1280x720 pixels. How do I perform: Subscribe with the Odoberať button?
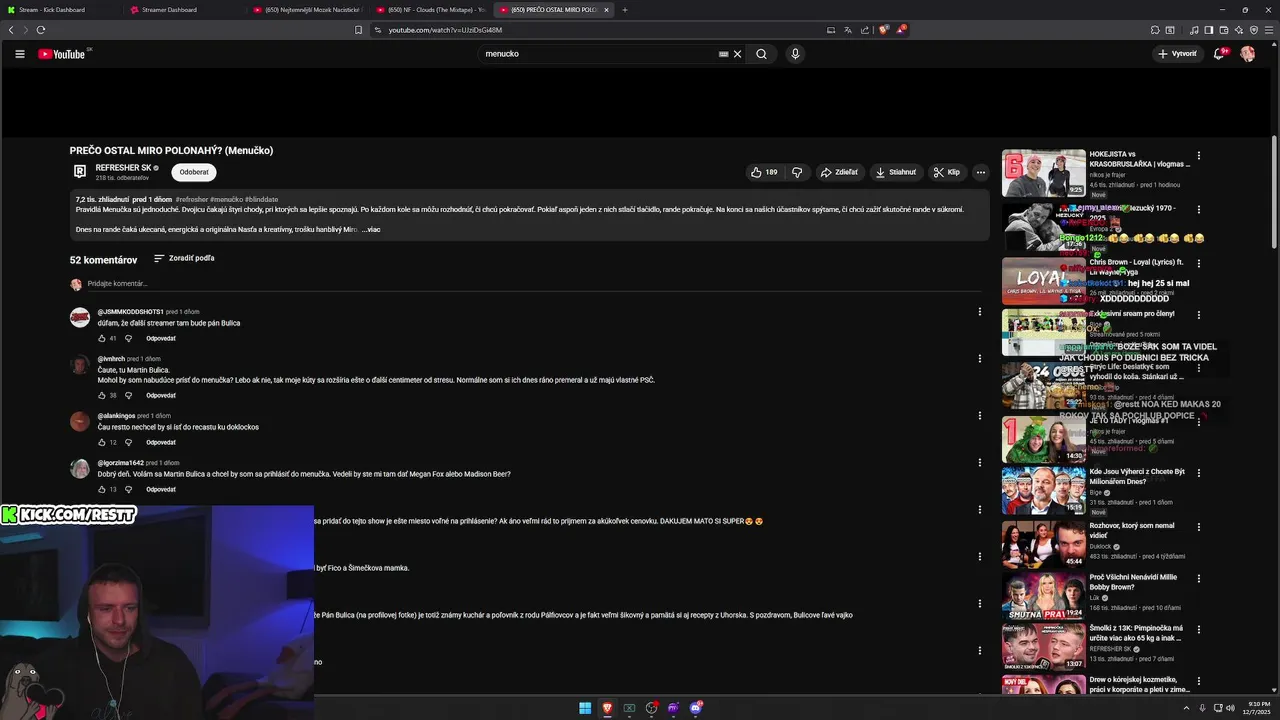click(x=194, y=172)
